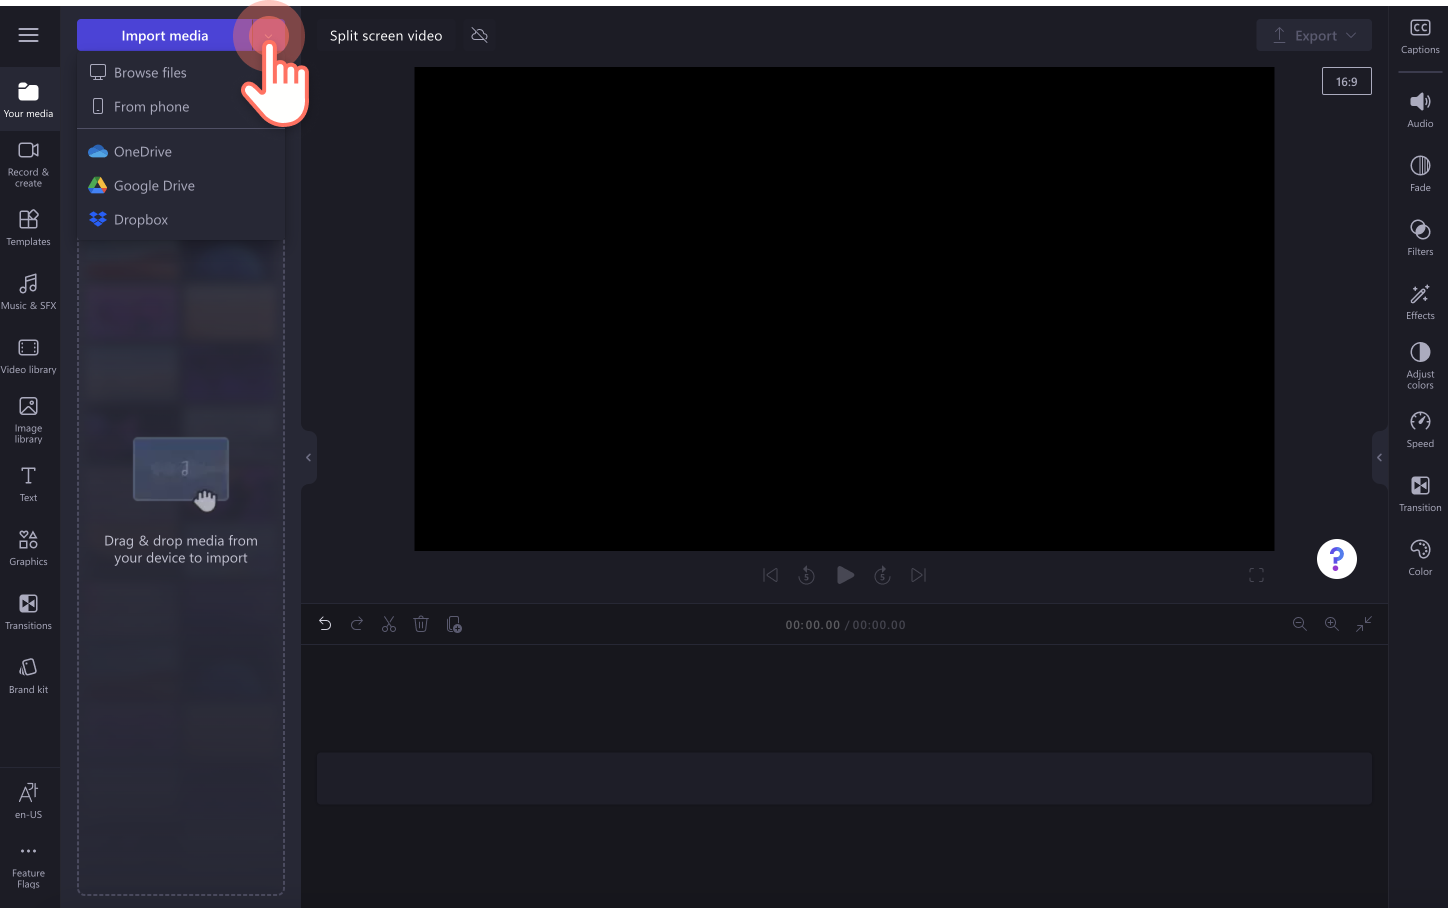Collapse the media panel with the chevron

click(307, 457)
